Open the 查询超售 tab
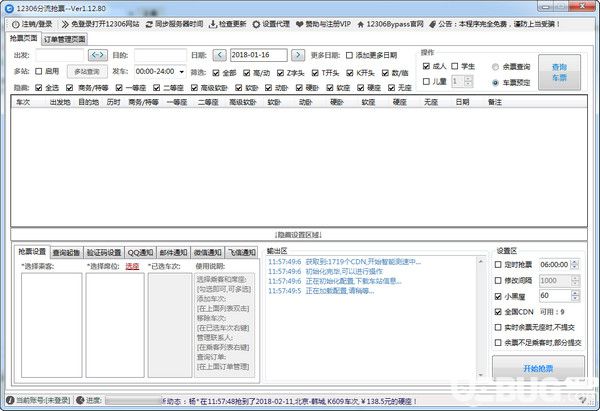 [66, 253]
